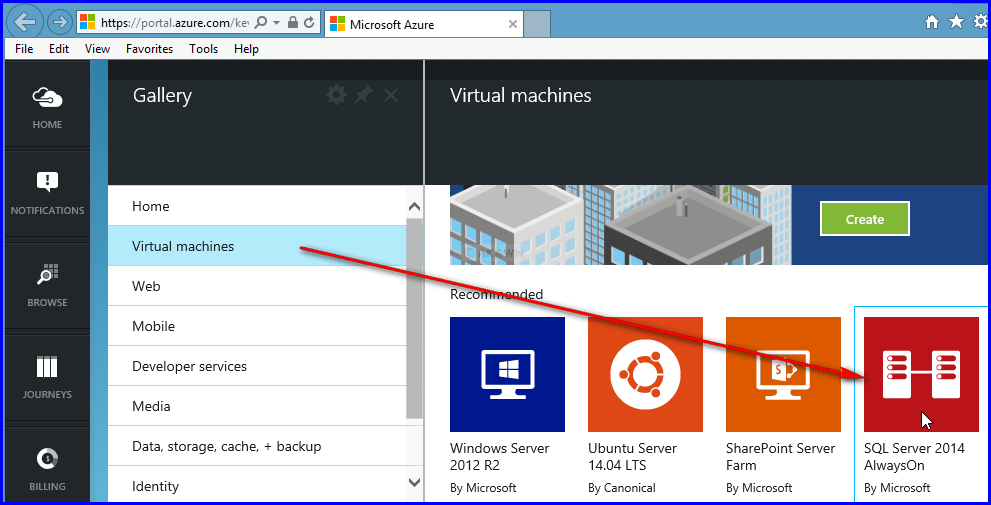This screenshot has height=505, width=991.
Task: Open the Tools menu
Action: click(204, 49)
